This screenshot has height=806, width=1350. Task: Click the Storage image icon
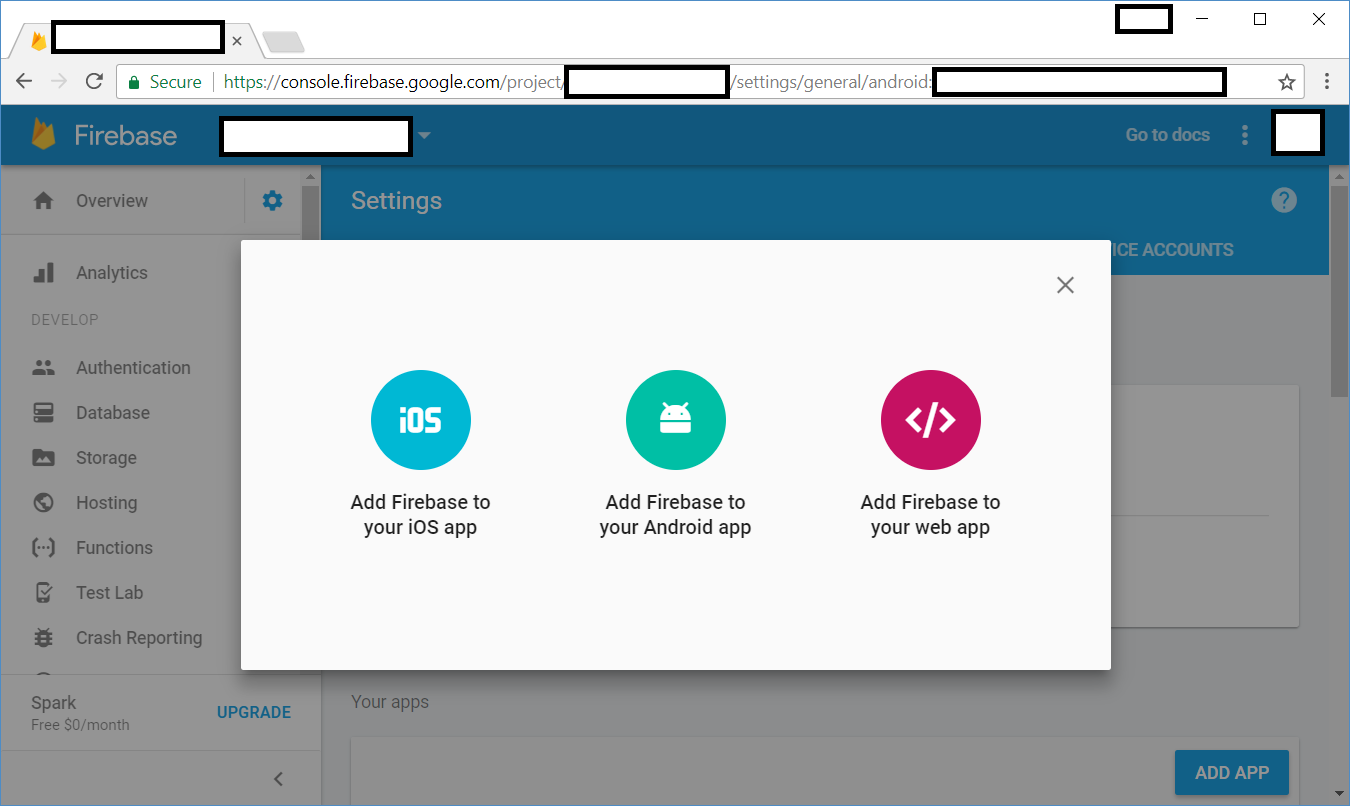[x=43, y=458]
